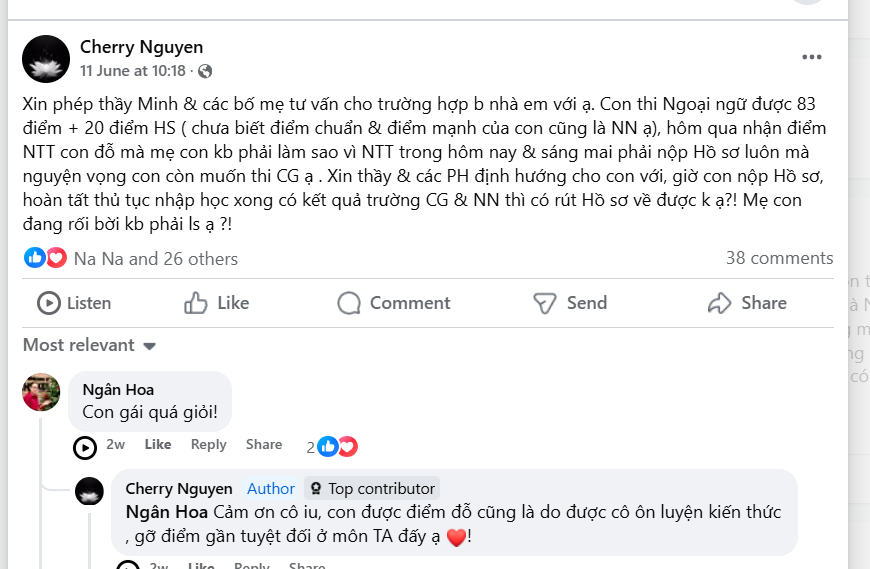Open Ngân Hoa's profile picture thumbnail
The height and width of the screenshot is (569, 870).
(42, 392)
